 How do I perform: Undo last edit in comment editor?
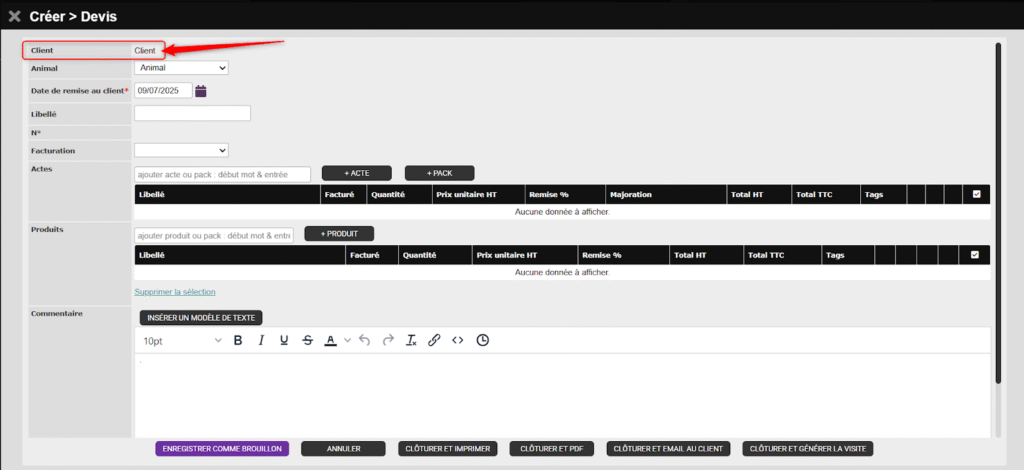click(x=364, y=340)
